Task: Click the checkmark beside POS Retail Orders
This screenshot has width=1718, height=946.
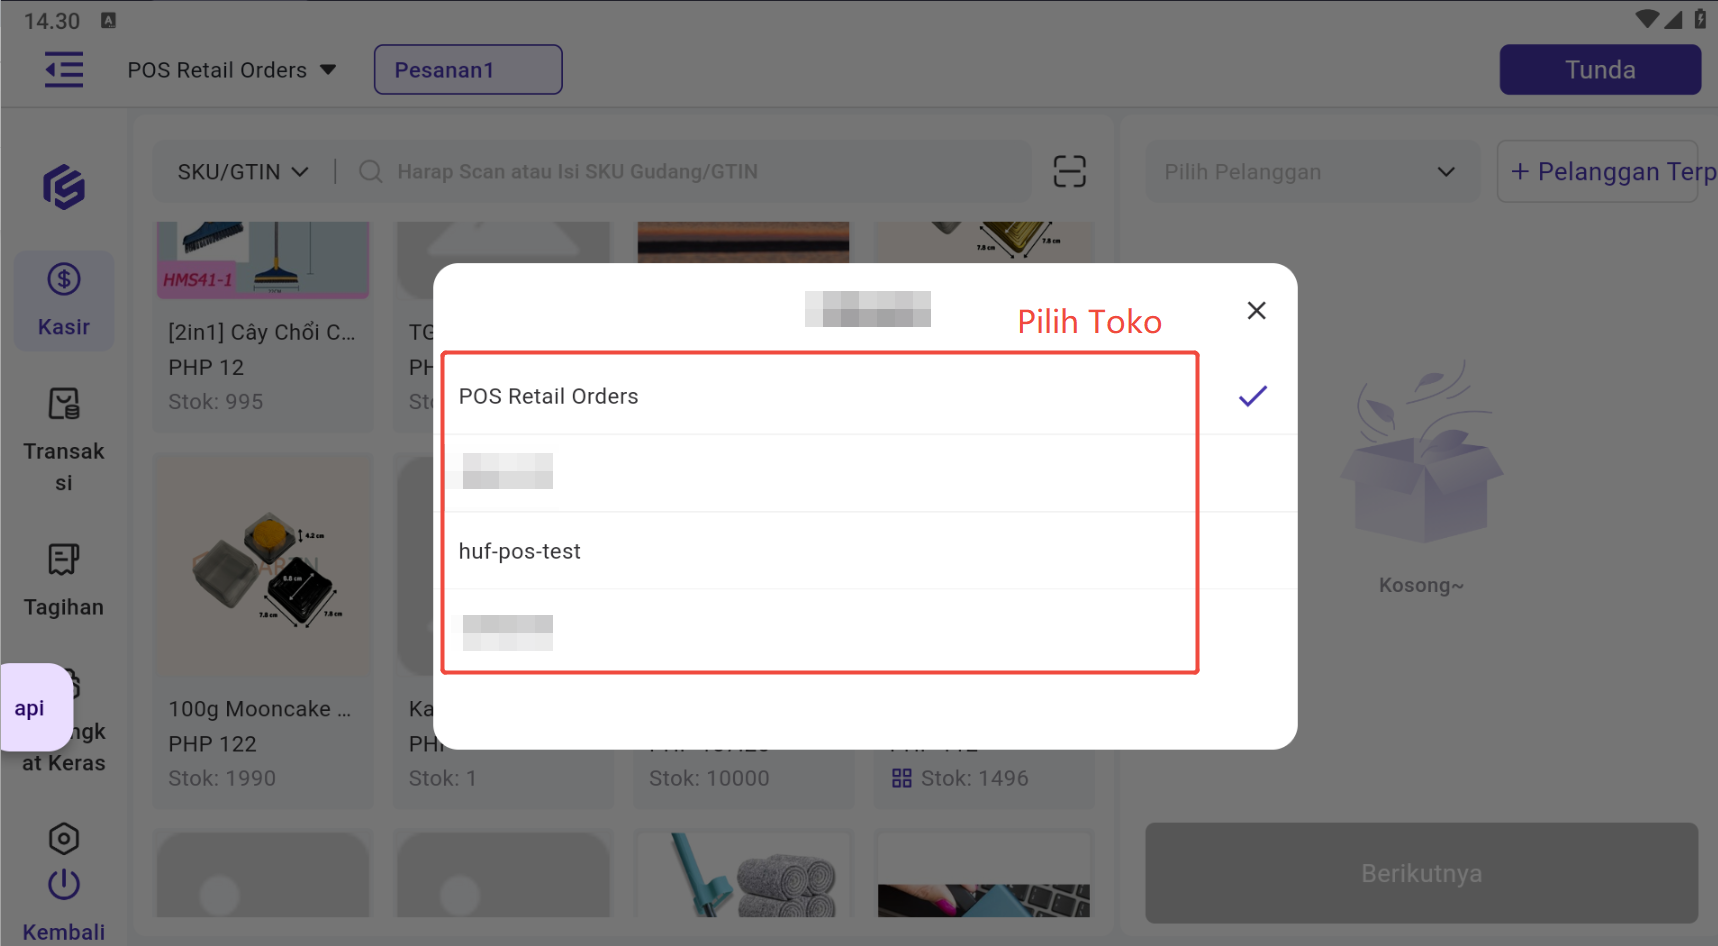Action: coord(1252,396)
